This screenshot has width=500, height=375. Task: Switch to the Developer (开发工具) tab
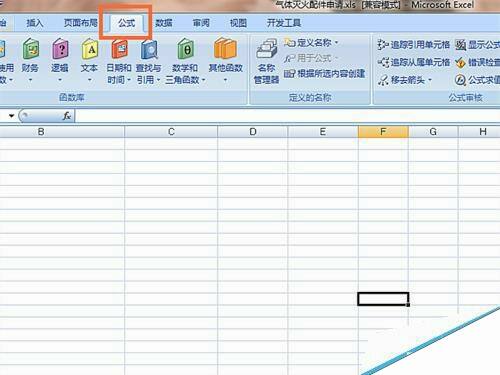coord(284,23)
